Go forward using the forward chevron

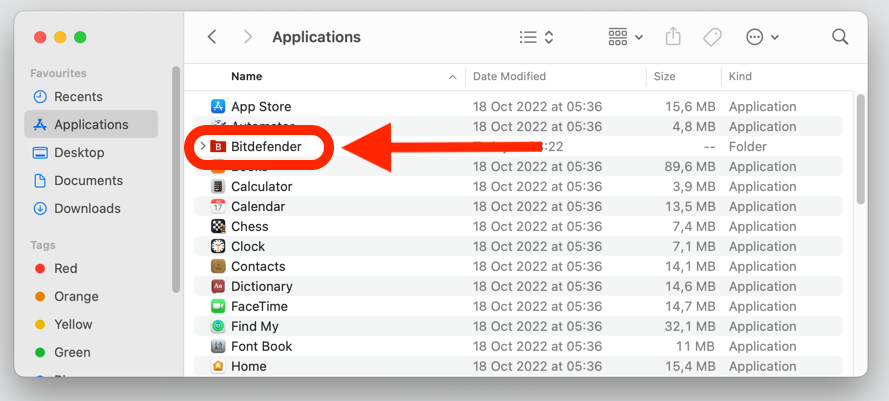247,37
